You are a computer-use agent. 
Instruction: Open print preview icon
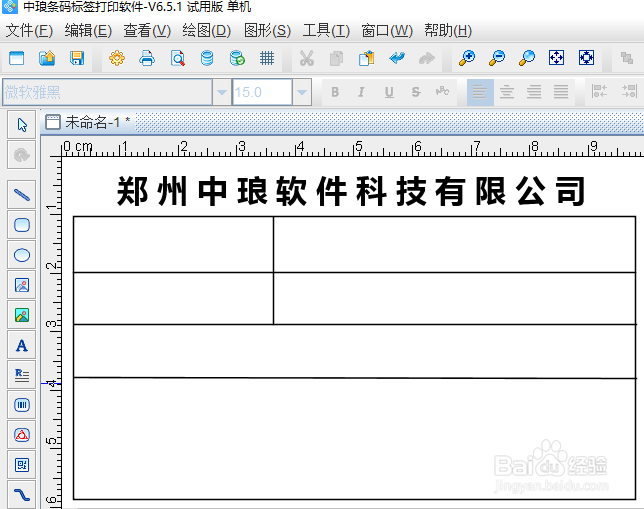(x=177, y=58)
